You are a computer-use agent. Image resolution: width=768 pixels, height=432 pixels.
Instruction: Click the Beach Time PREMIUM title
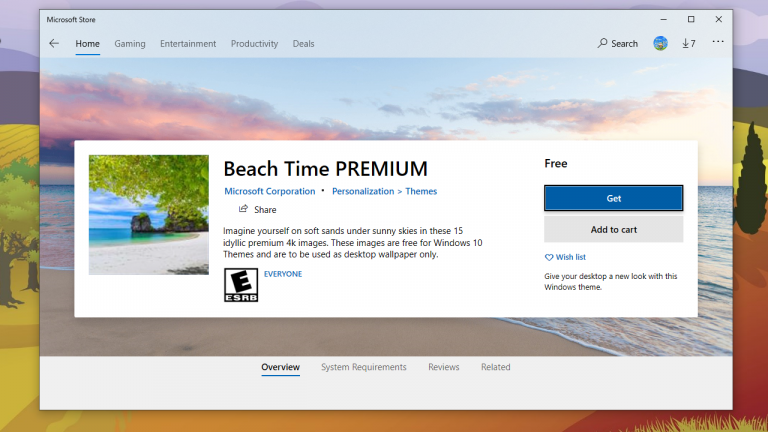[326, 169]
